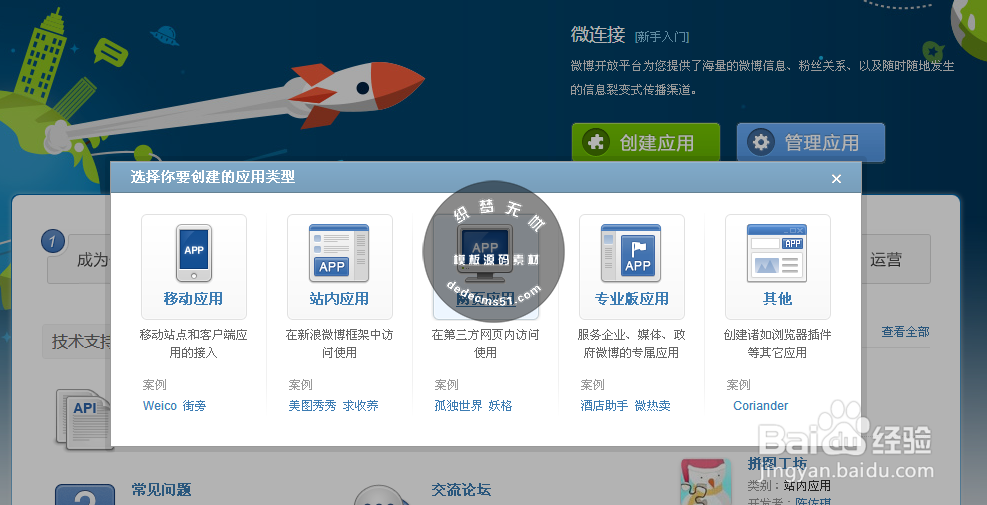Close the app type selection dialog
The width and height of the screenshot is (987, 505).
tap(837, 179)
